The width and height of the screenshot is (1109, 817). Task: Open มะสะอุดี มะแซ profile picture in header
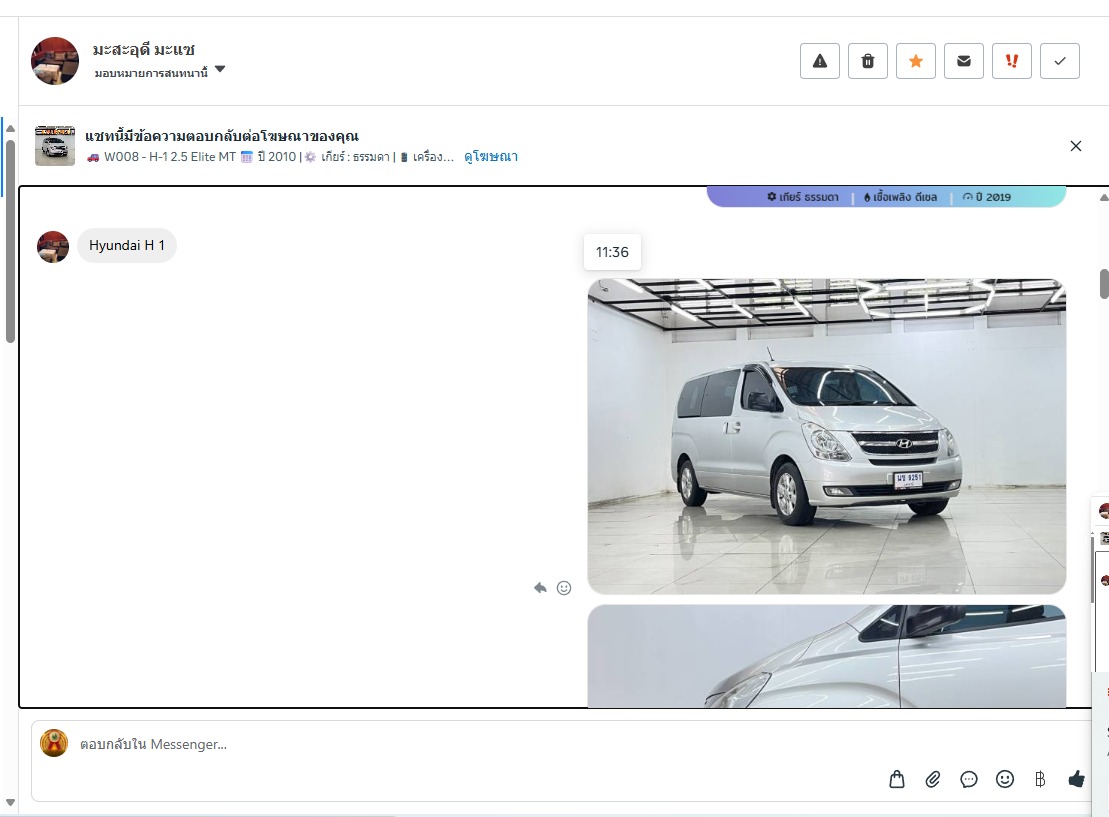pyautogui.click(x=55, y=61)
